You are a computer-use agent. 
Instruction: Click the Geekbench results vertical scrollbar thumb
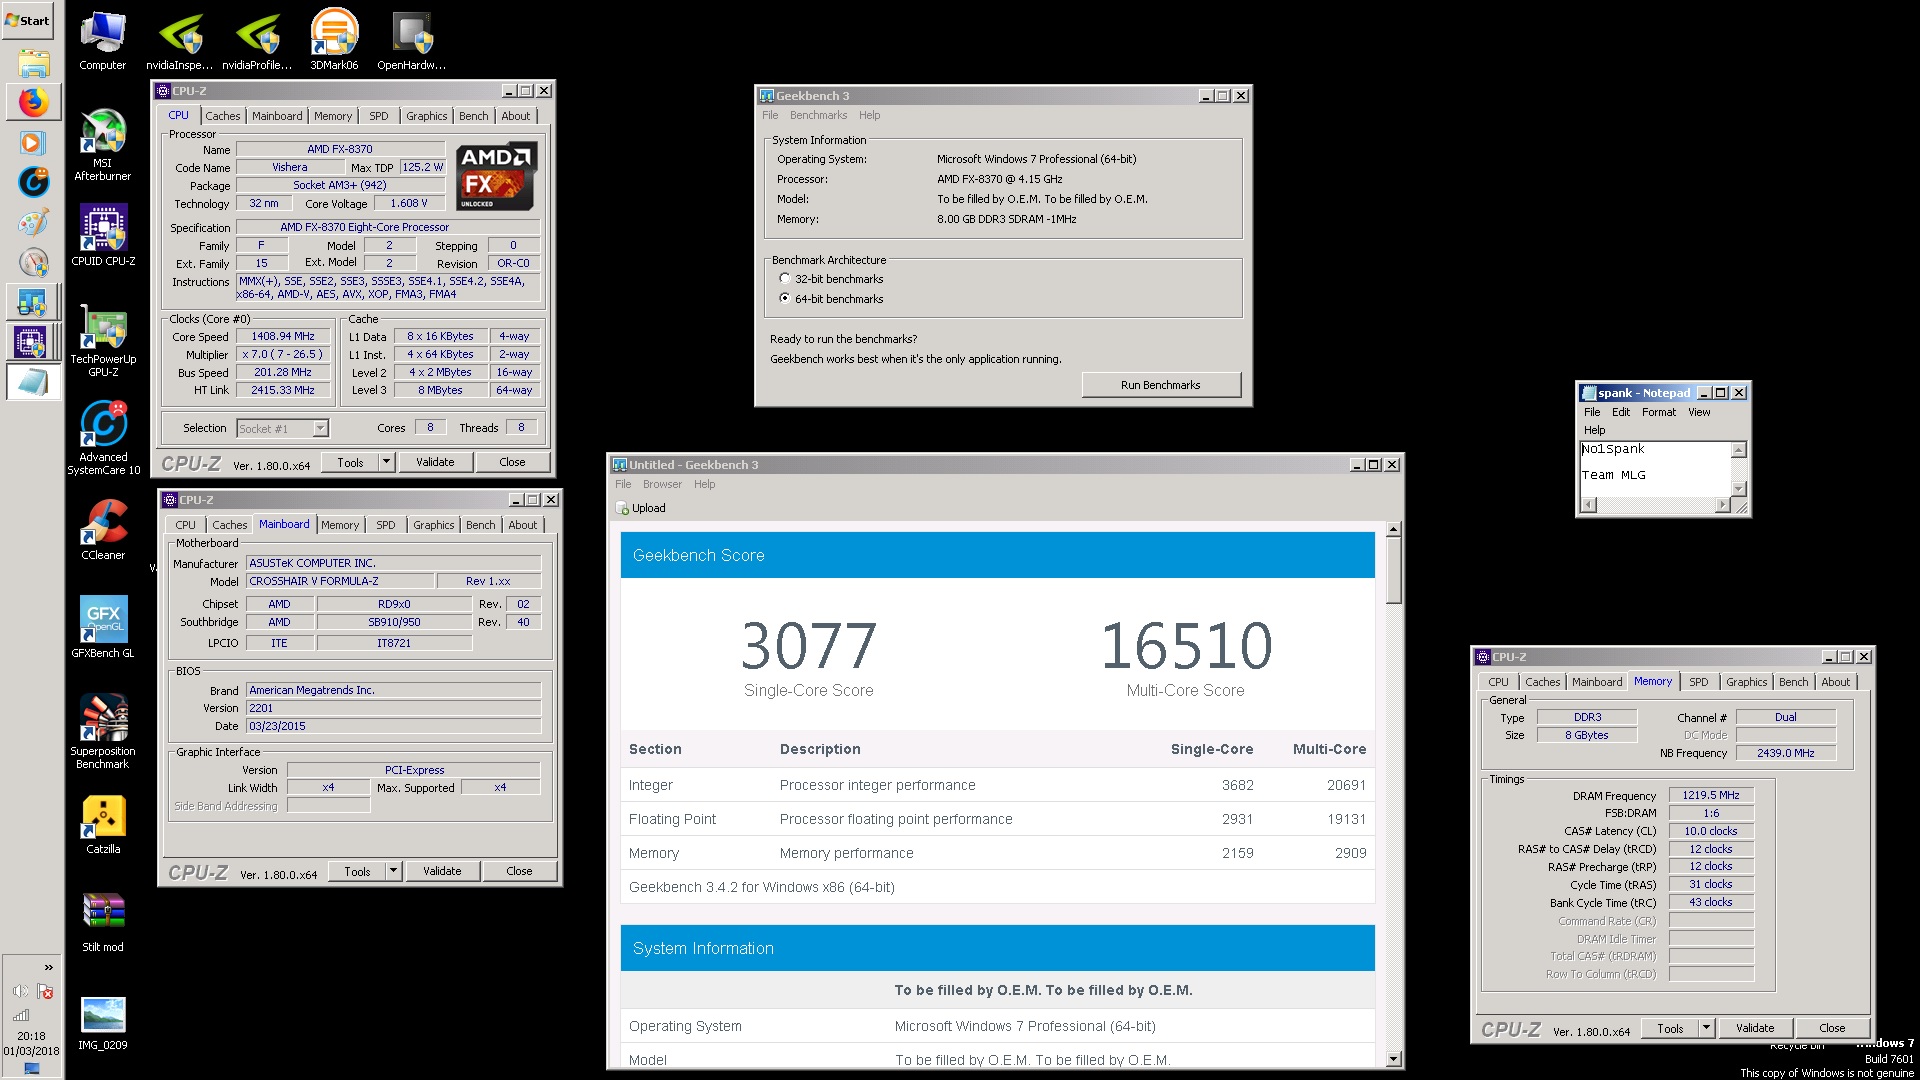(1393, 570)
